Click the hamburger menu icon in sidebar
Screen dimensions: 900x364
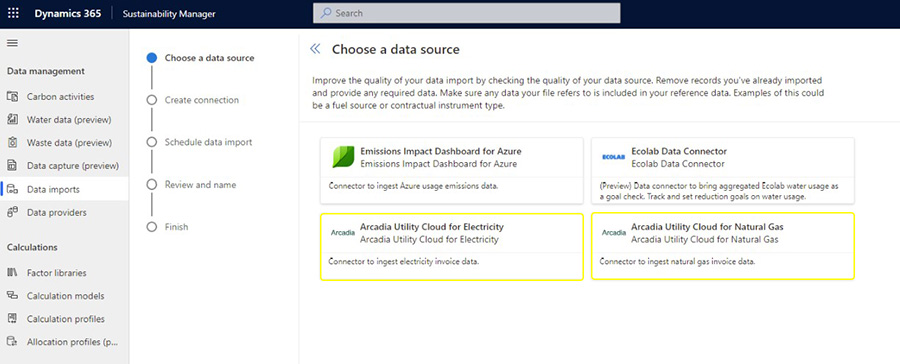coord(12,43)
